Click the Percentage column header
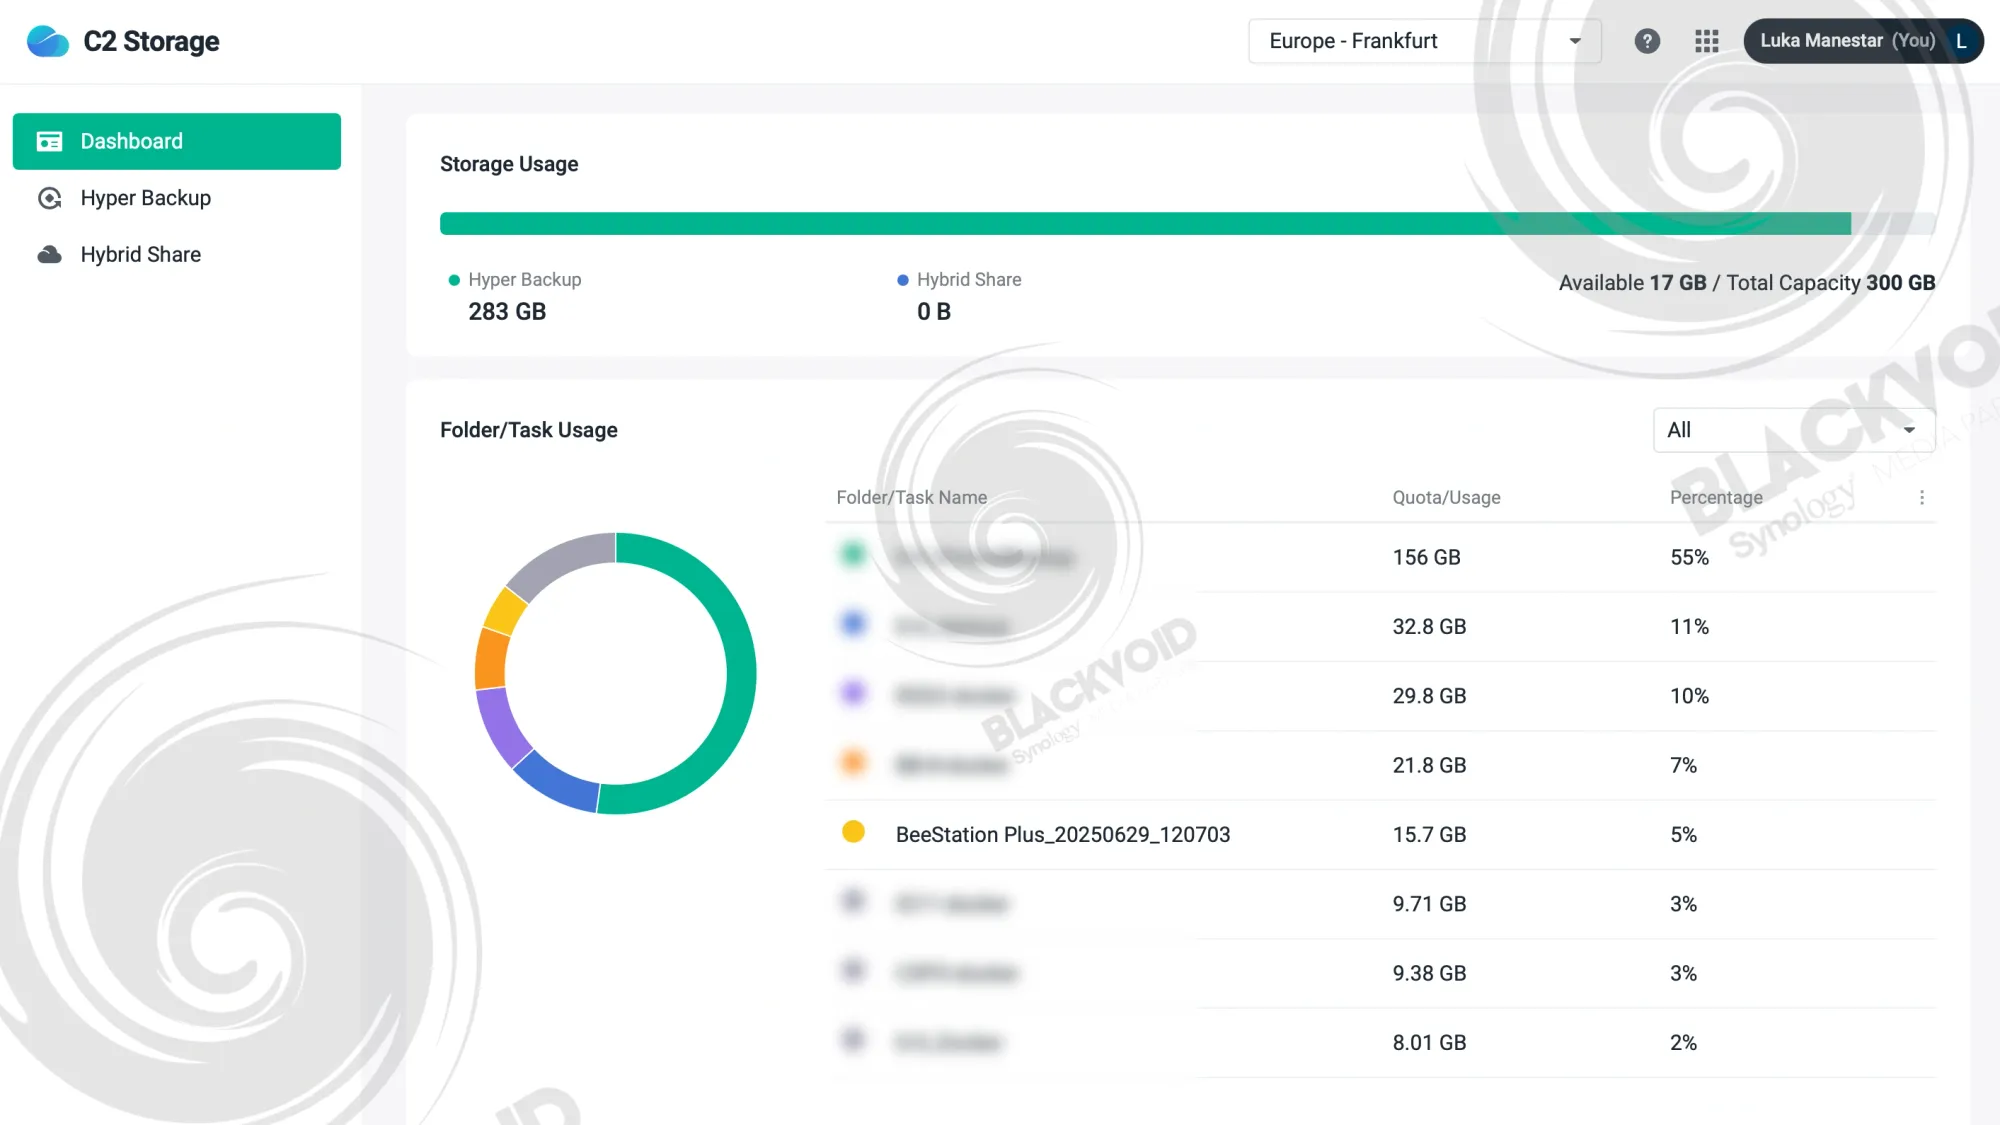Viewport: 2000px width, 1125px height. coord(1716,498)
